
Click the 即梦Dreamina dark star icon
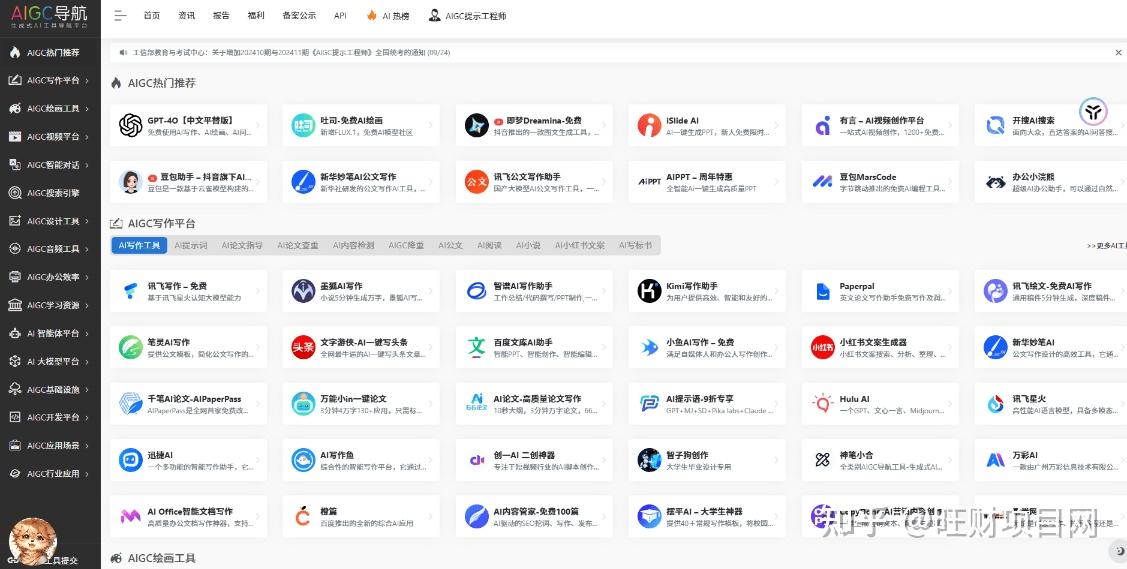(x=477, y=126)
